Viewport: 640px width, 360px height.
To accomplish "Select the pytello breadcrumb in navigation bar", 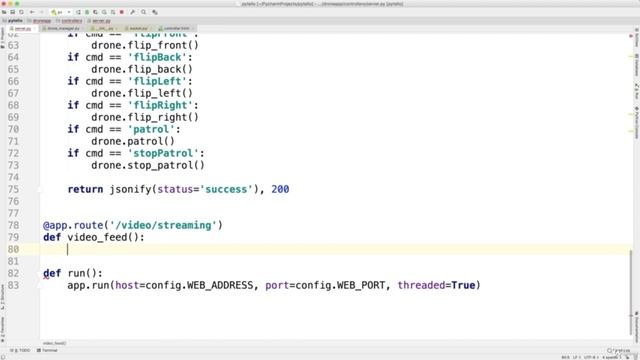I will [13, 20].
